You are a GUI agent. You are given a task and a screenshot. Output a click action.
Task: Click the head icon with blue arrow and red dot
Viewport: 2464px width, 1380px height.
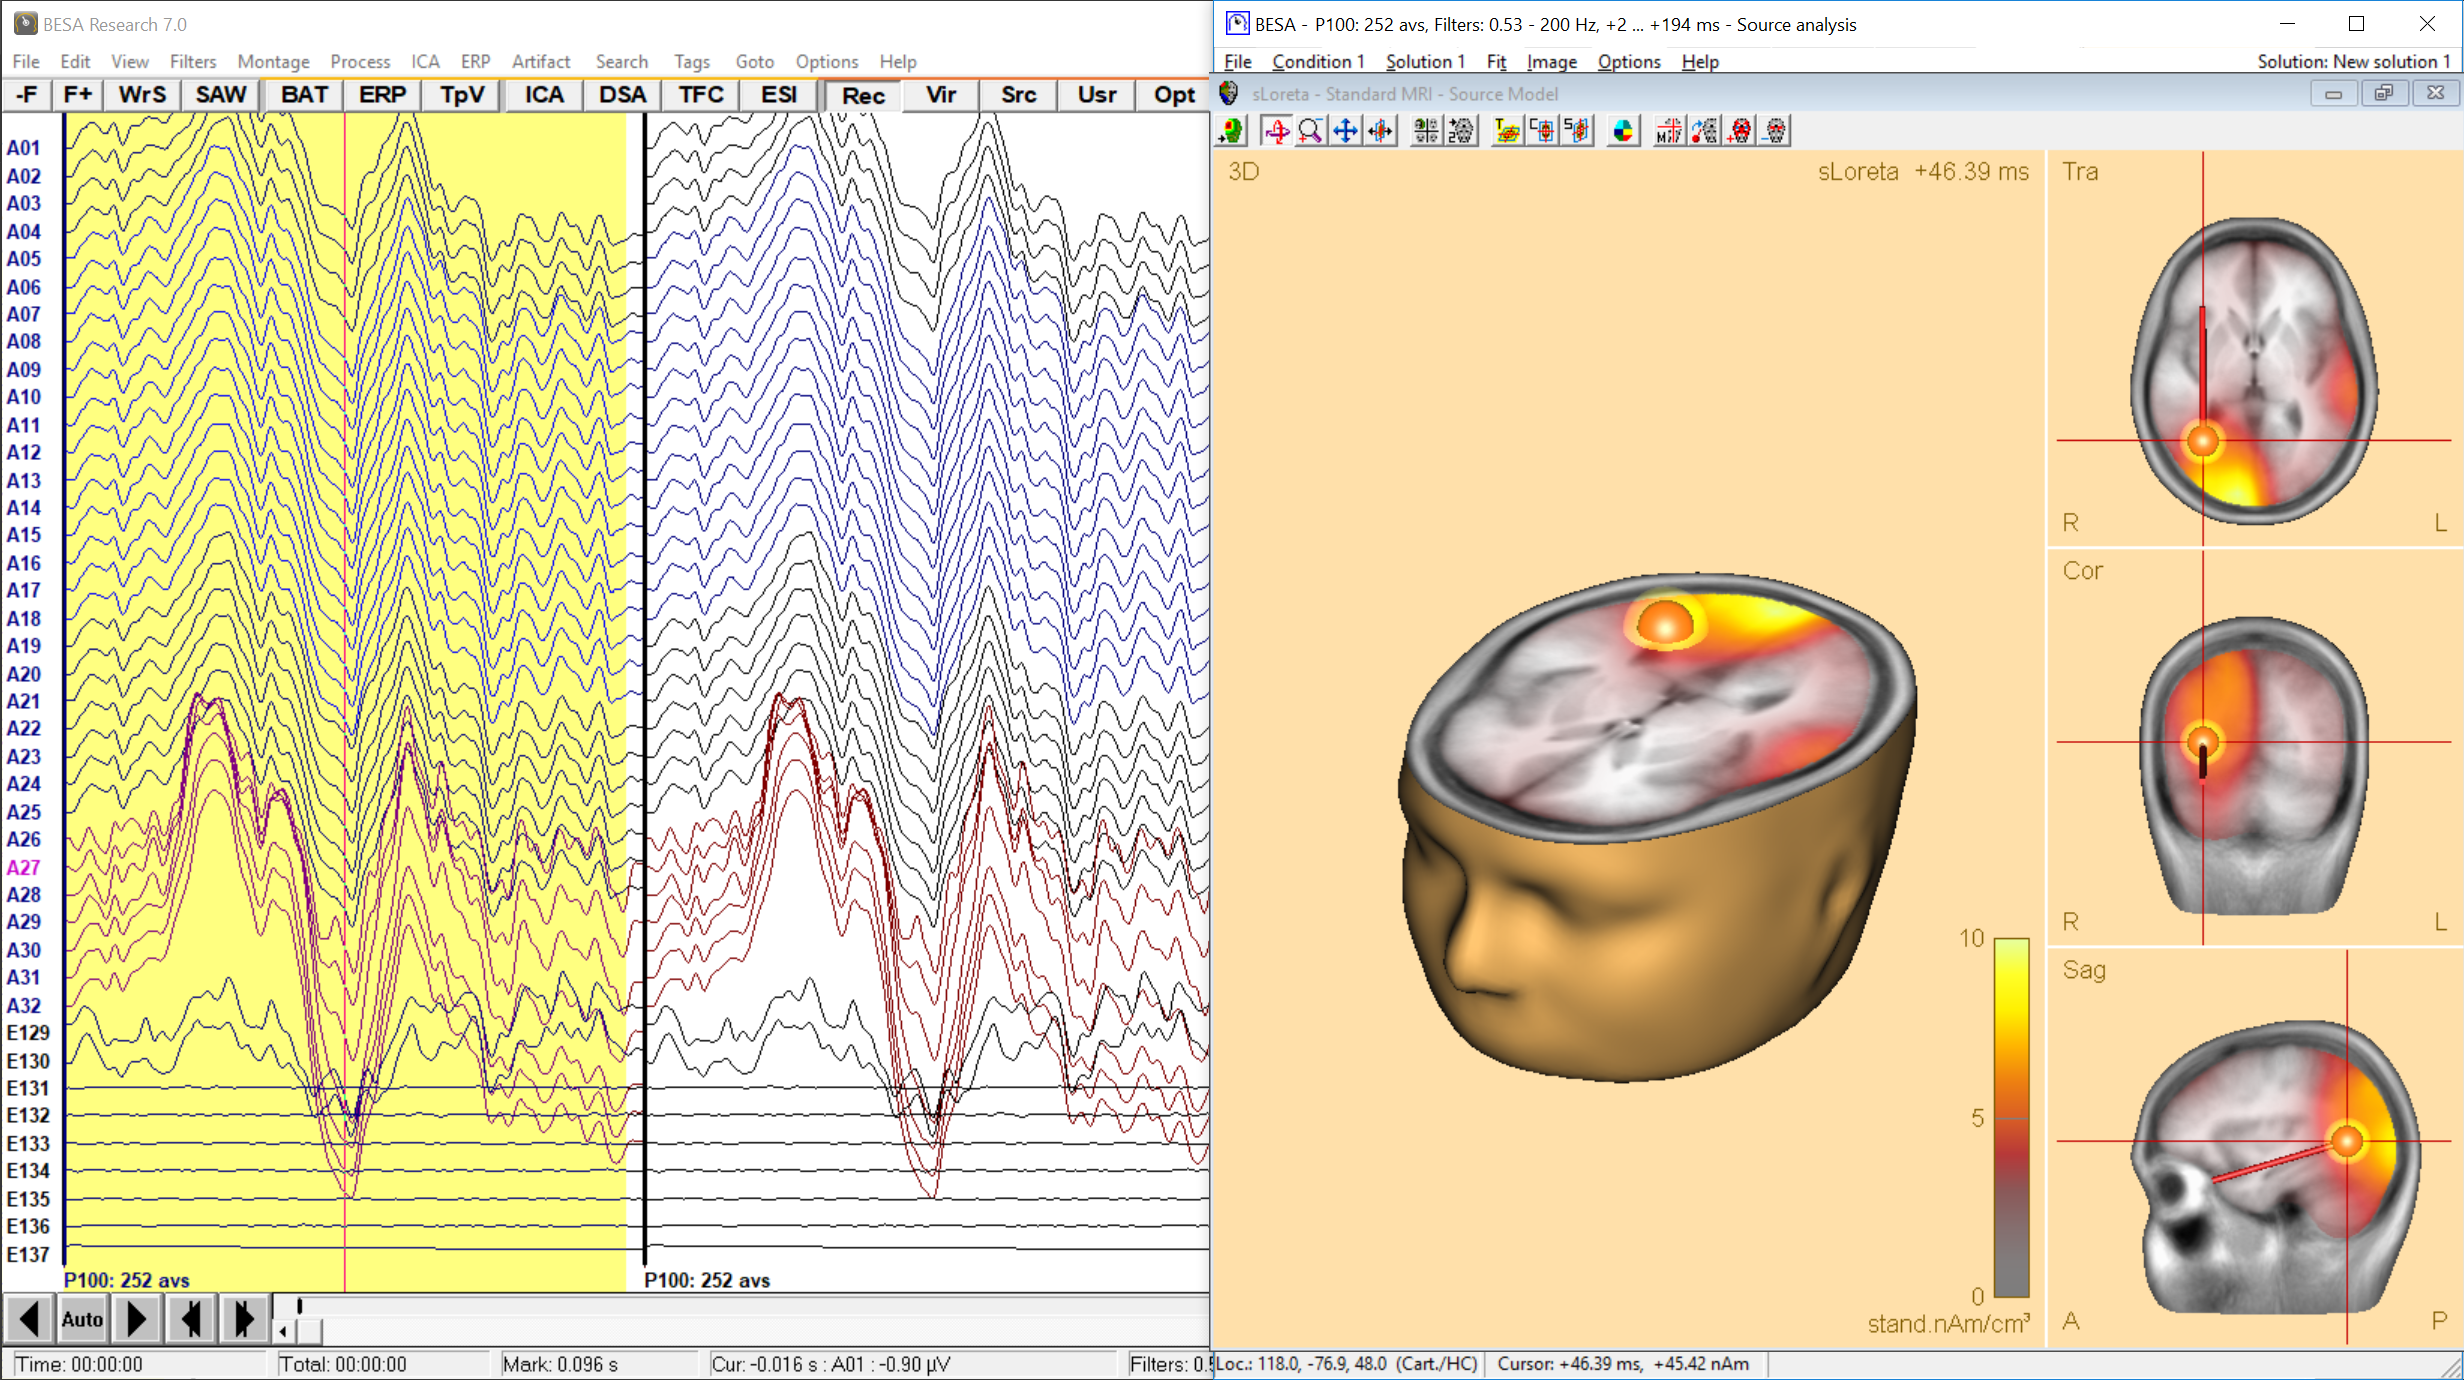[x=1704, y=131]
